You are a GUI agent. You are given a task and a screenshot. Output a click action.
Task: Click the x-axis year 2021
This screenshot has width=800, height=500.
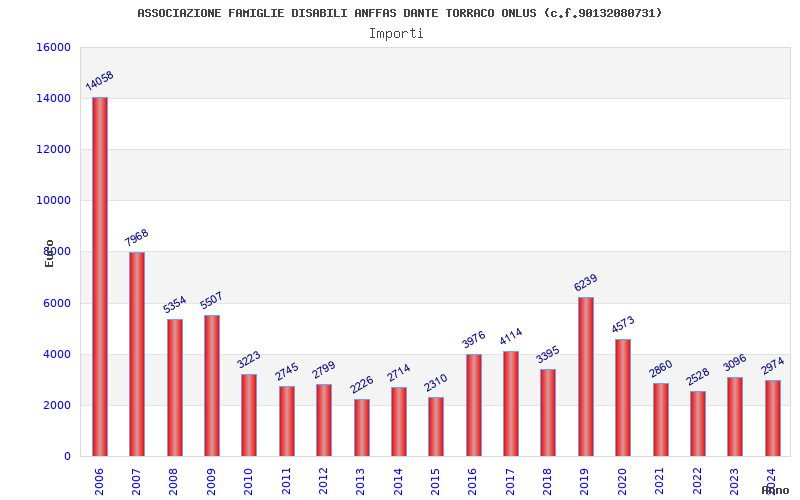pyautogui.click(x=660, y=482)
